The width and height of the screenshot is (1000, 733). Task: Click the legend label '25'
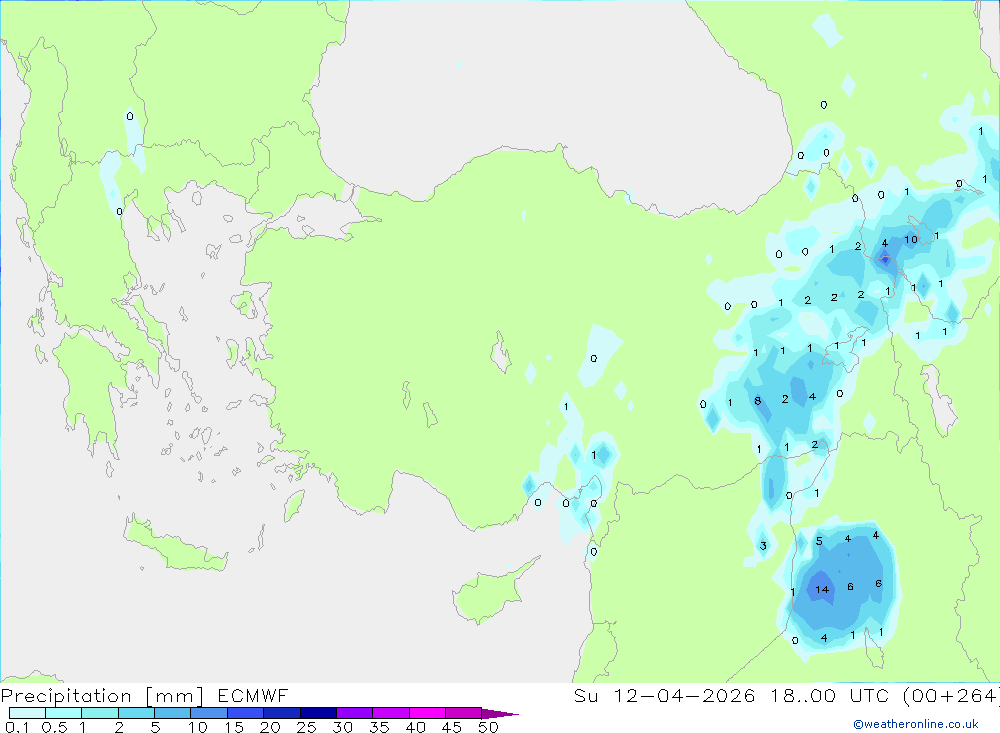tap(307, 727)
